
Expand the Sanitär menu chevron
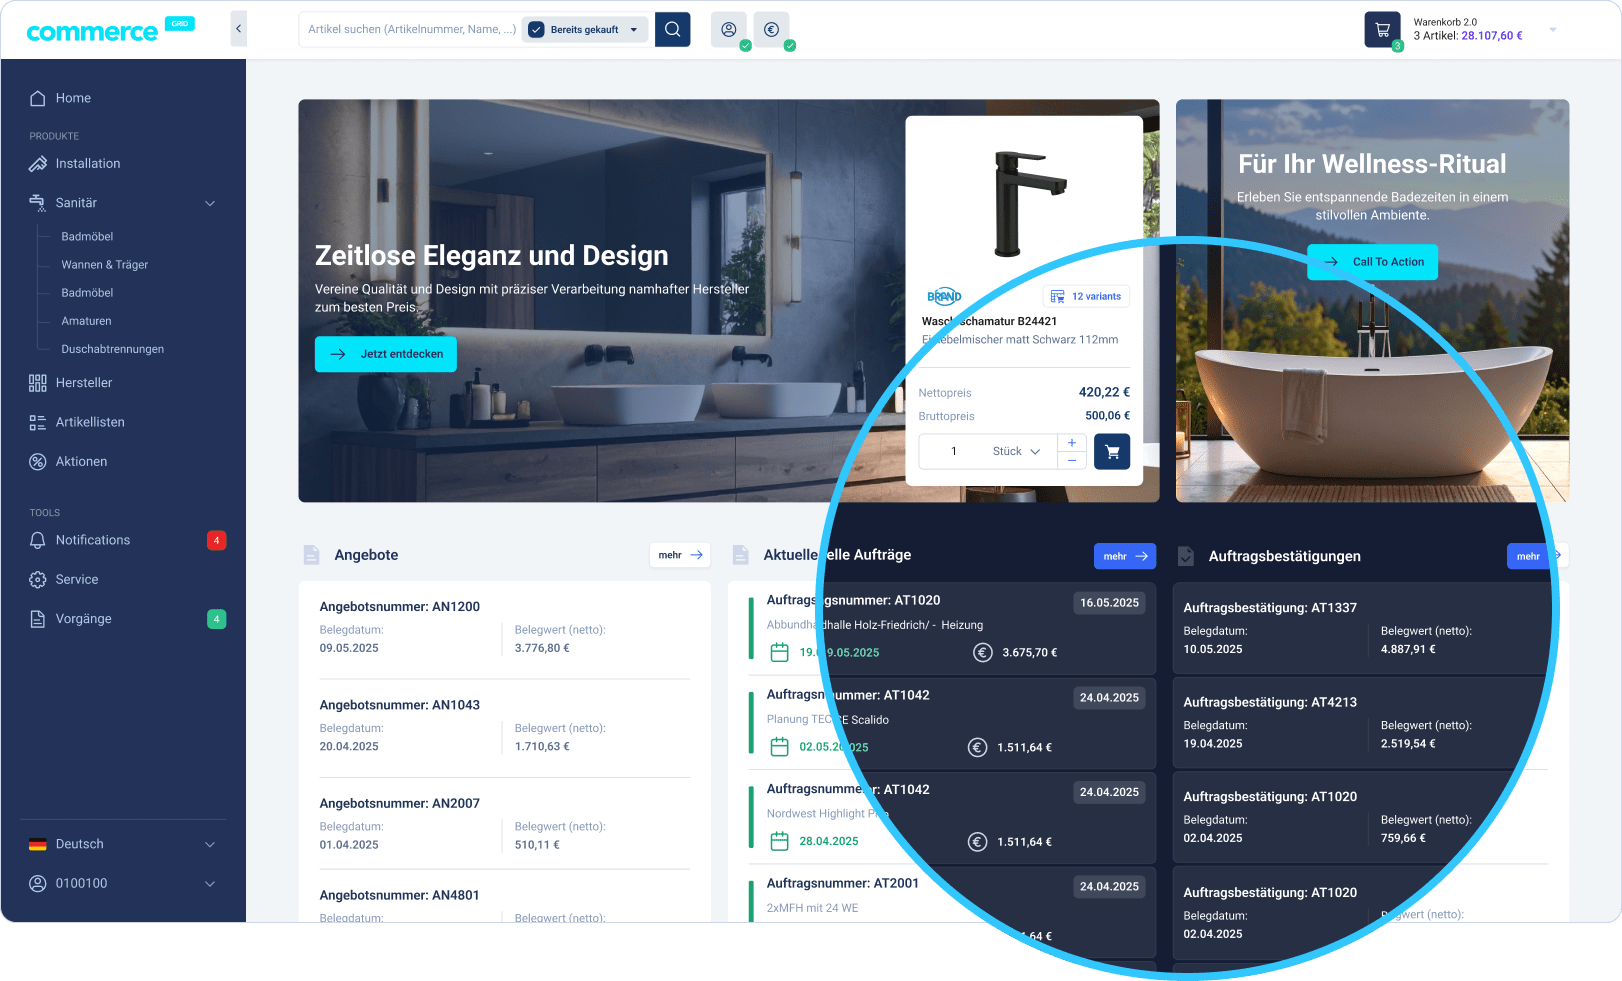pyautogui.click(x=210, y=203)
